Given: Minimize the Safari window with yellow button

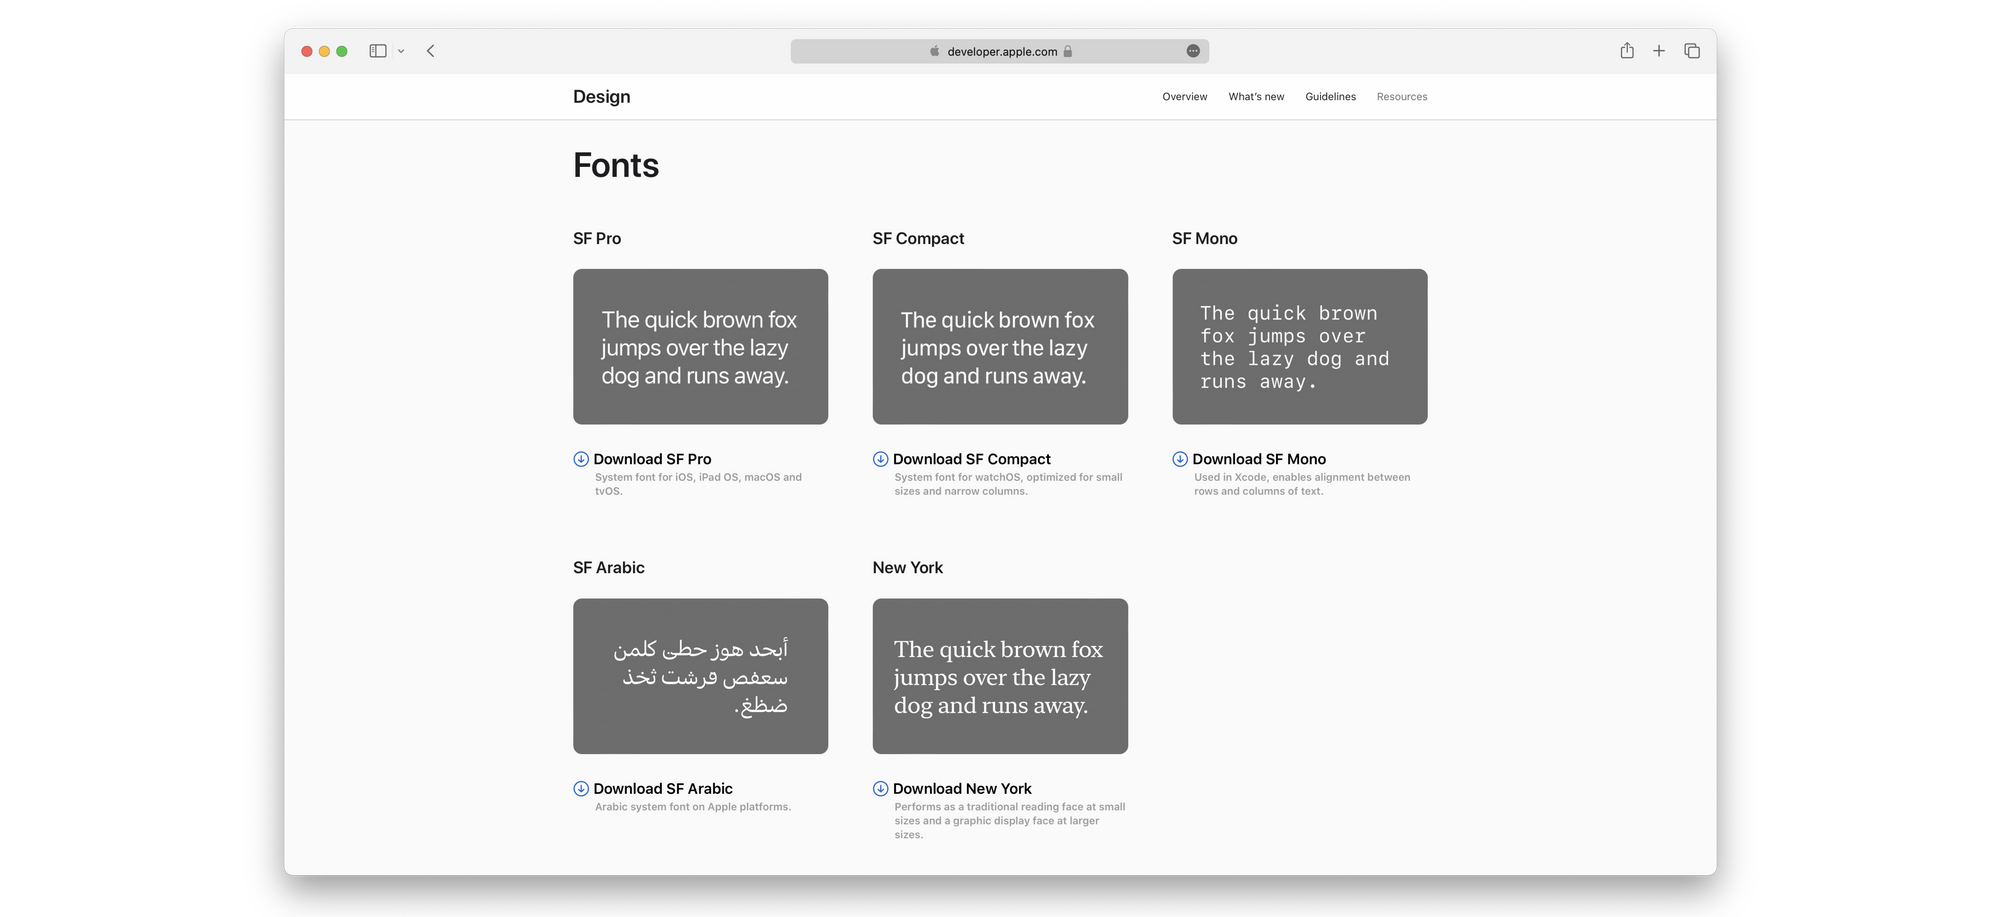Looking at the screenshot, I should tap(324, 51).
